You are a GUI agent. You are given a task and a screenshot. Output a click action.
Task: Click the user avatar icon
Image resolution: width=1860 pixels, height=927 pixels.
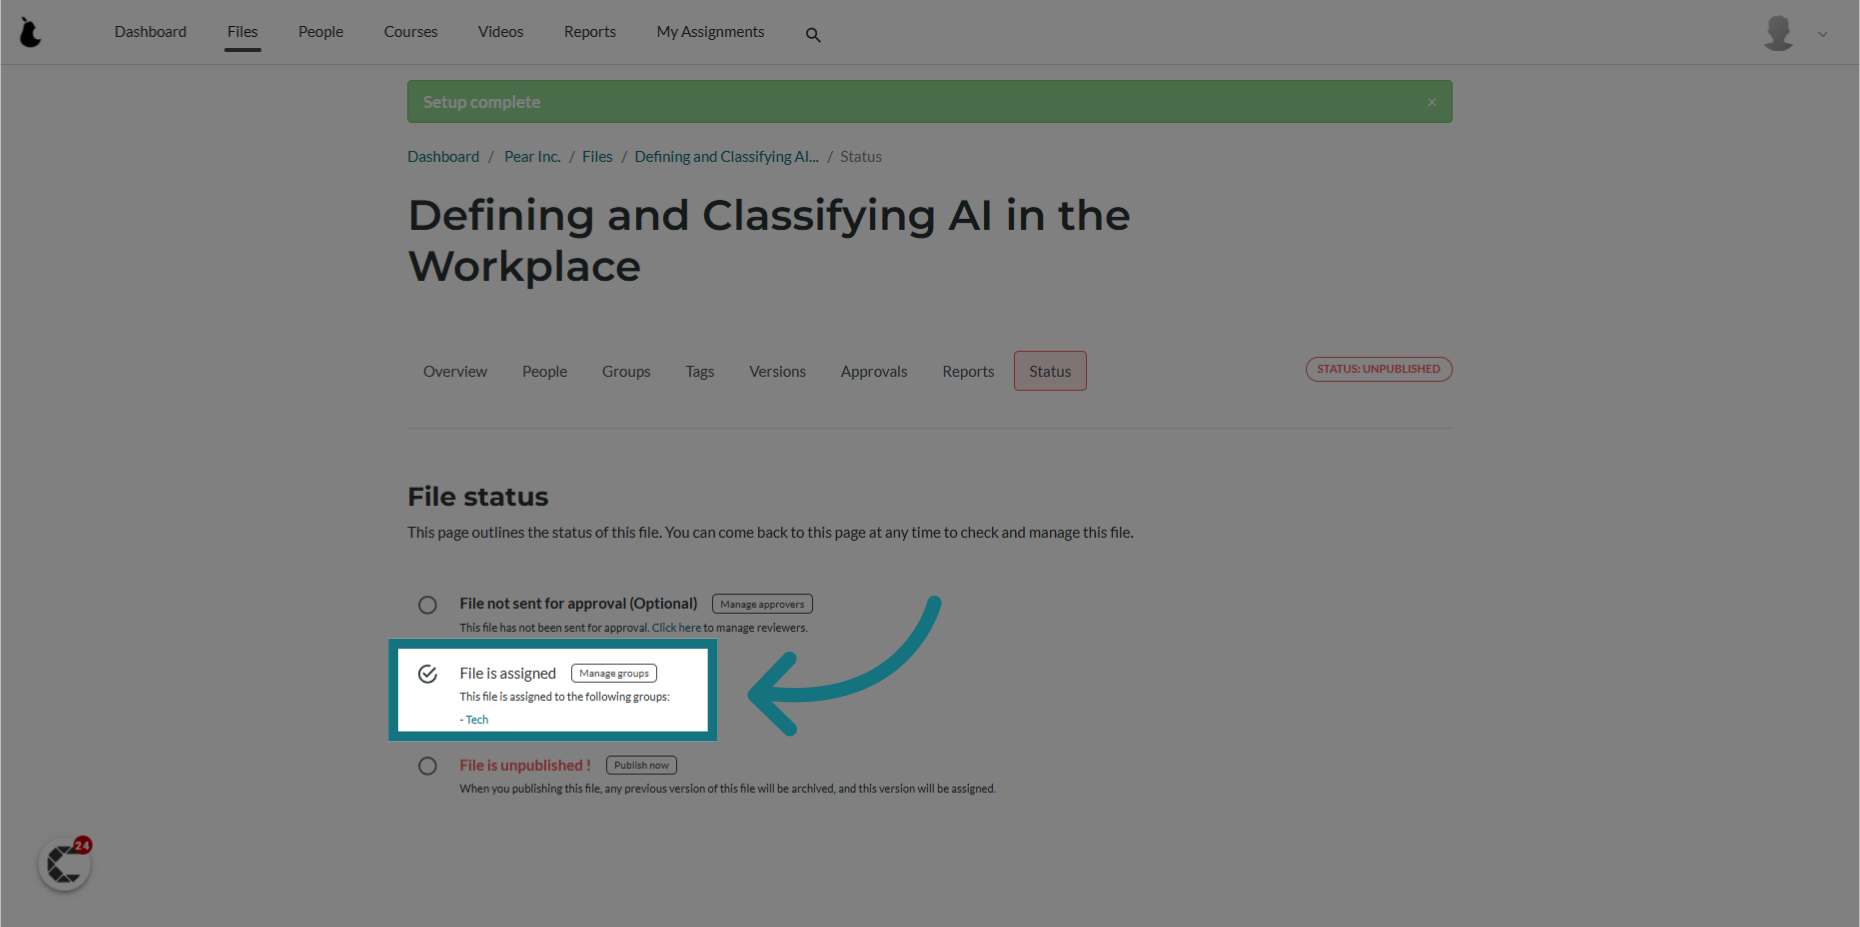1778,33
